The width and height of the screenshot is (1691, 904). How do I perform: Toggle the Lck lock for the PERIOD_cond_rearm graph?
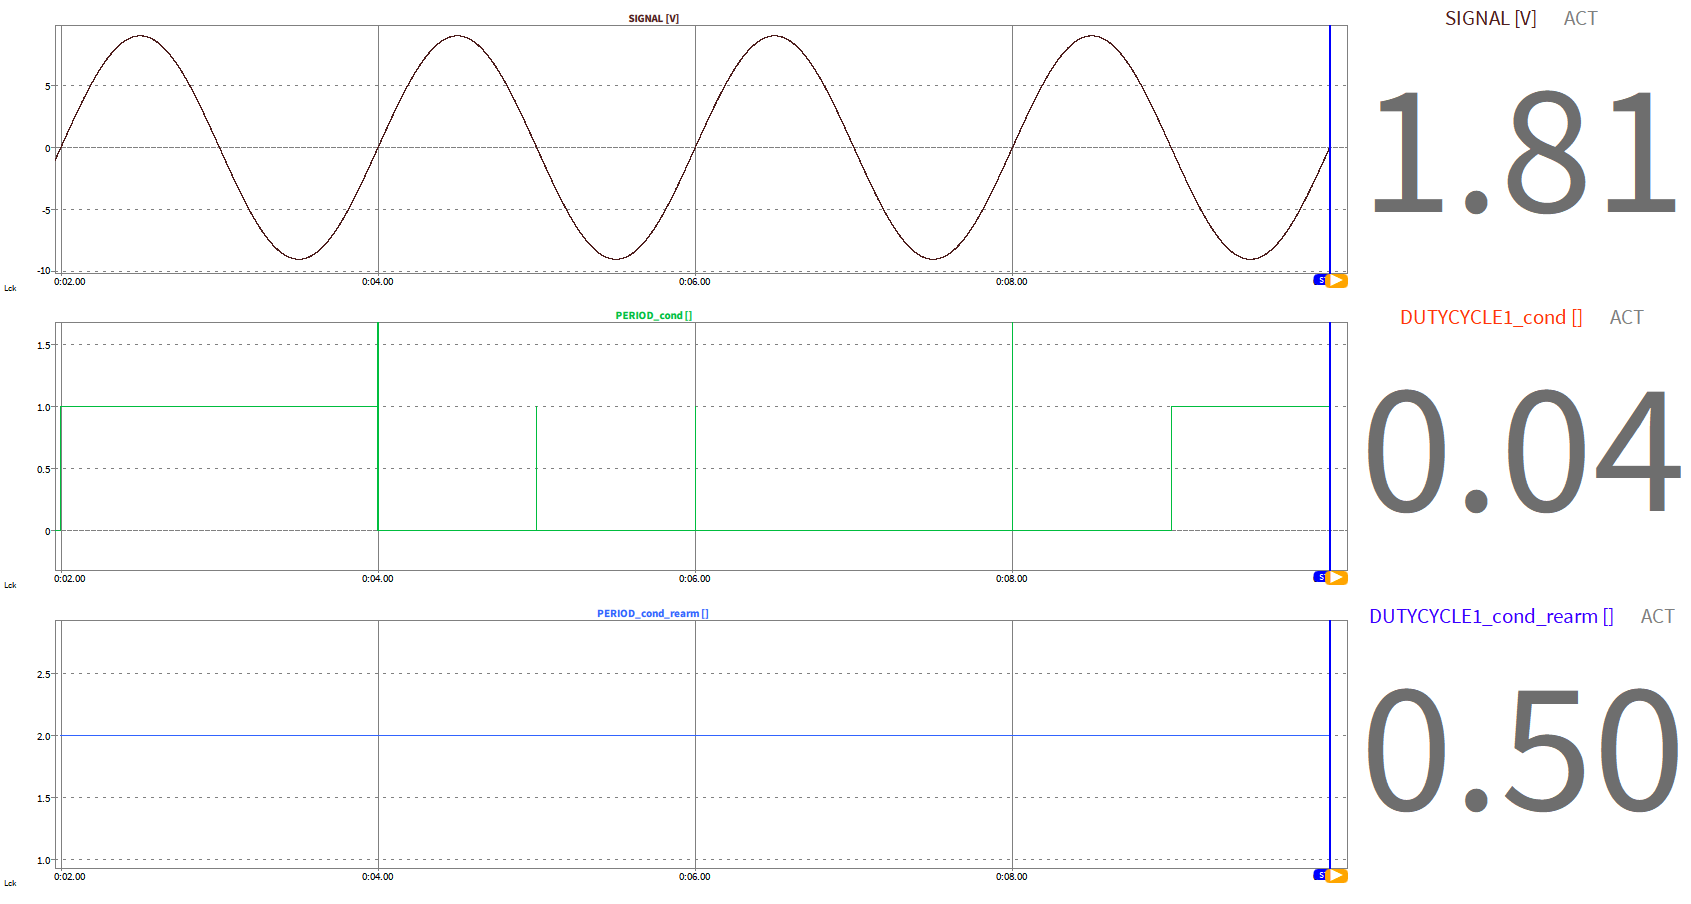pos(10,883)
